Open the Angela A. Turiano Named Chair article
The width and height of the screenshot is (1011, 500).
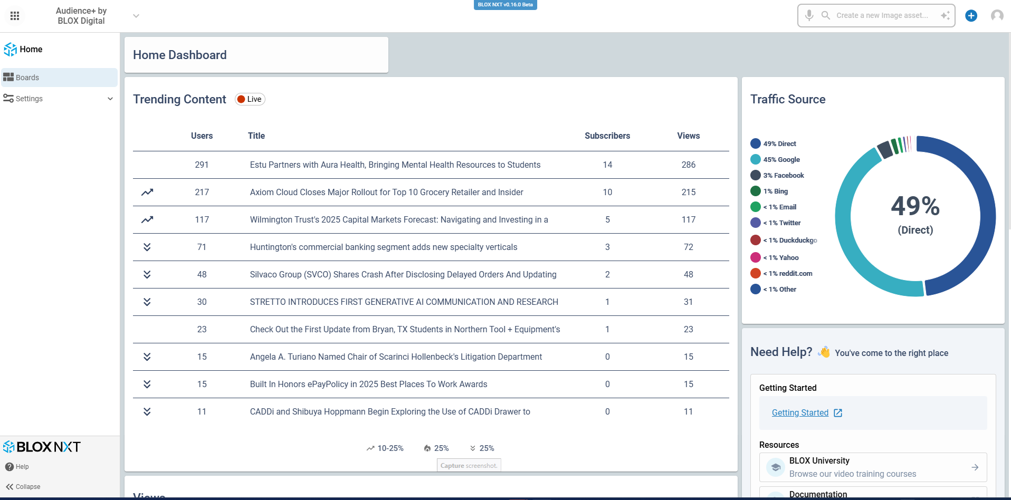pyautogui.click(x=396, y=357)
